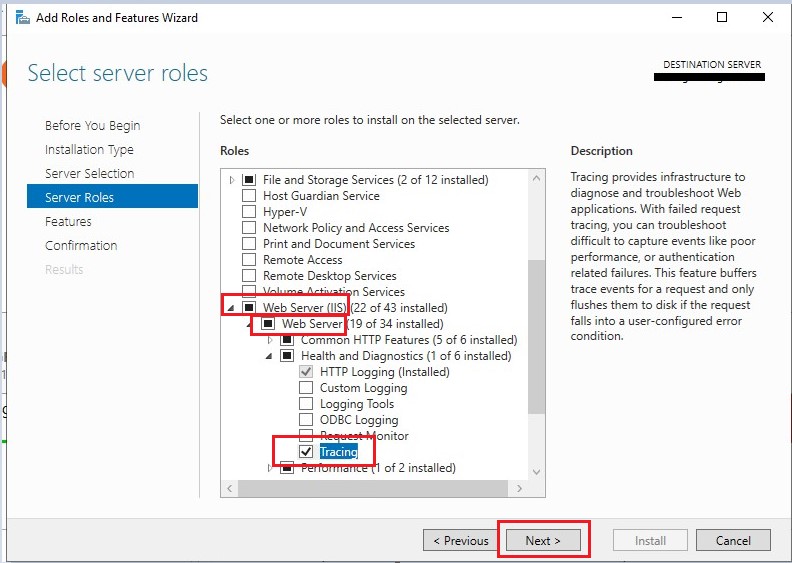Screen dimensions: 792x563
Task: Click the horizontal scrollbar right arrow
Action: (x=520, y=488)
